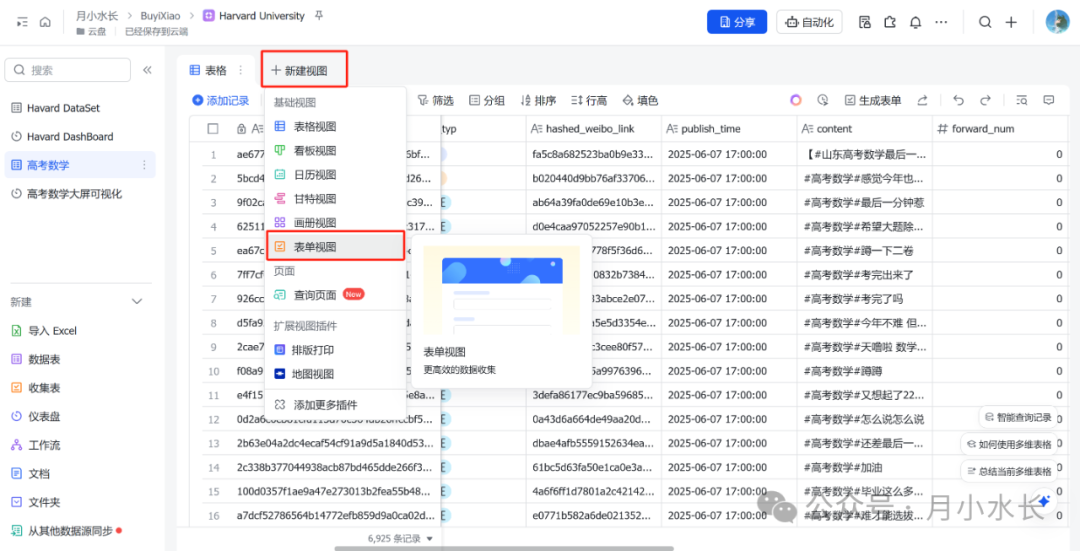Viewport: 1080px width, 551px height.
Task: Pin the Harvard University document
Action: tap(318, 16)
